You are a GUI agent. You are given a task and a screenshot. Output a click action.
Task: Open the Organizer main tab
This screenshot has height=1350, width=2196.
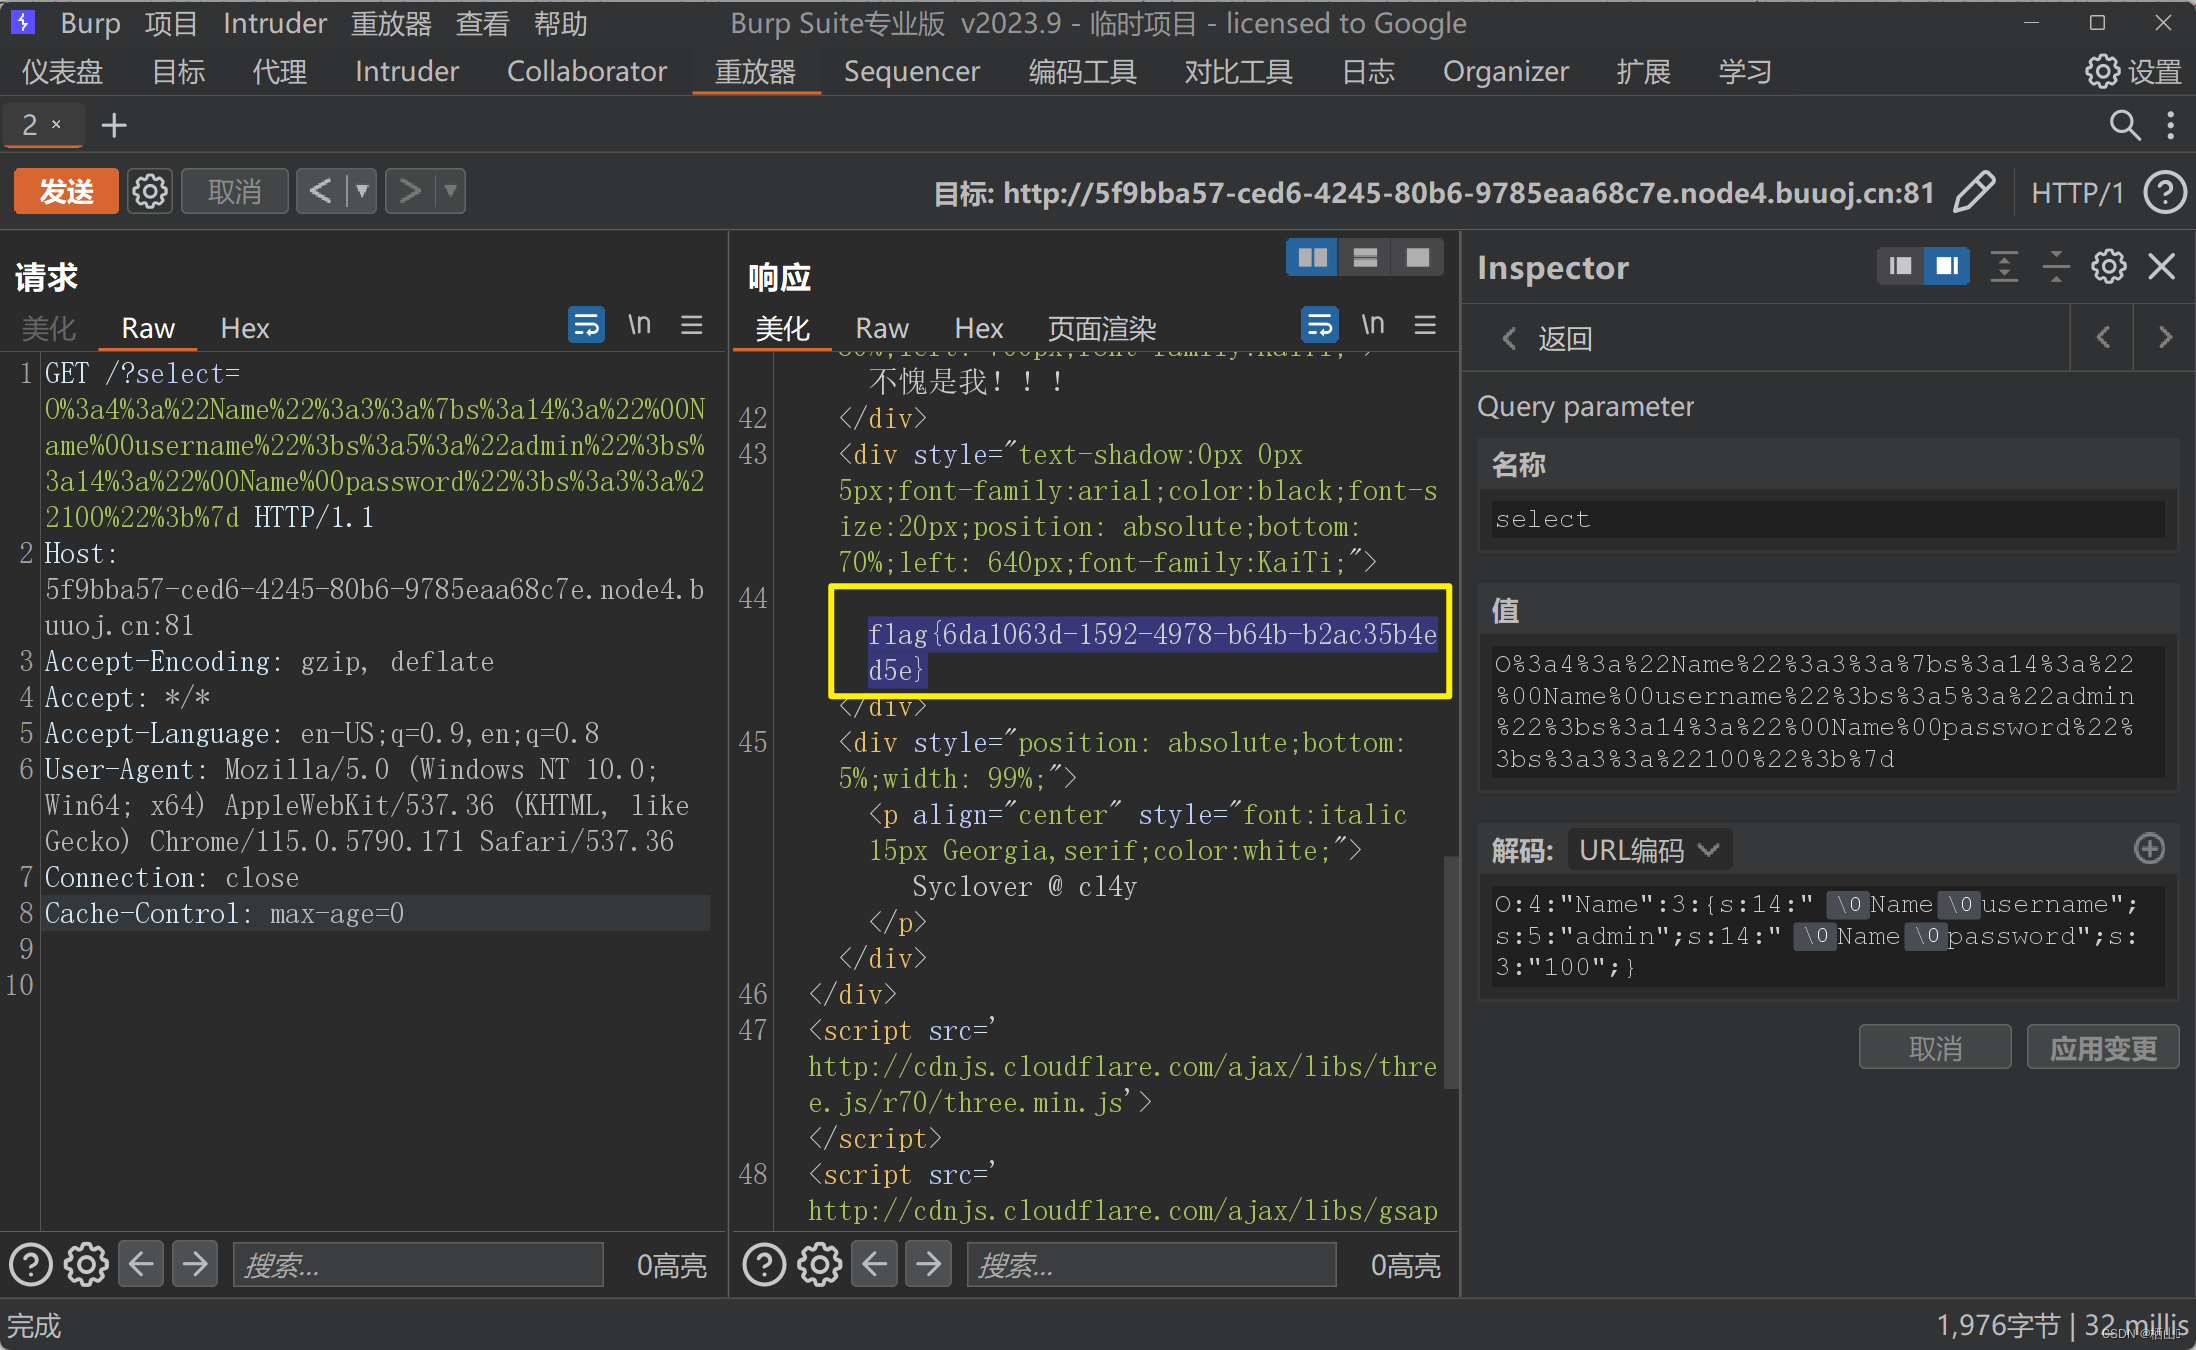[x=1505, y=72]
